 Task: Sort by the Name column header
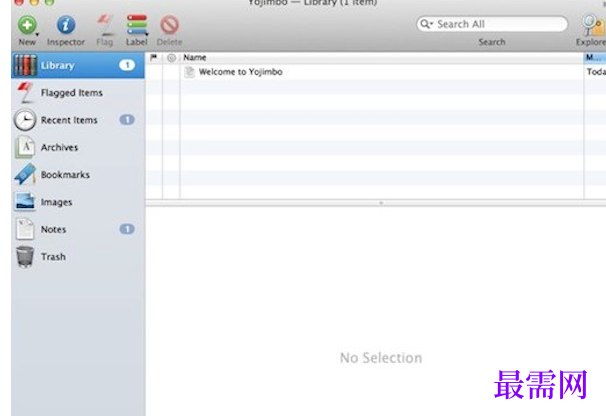coord(382,58)
